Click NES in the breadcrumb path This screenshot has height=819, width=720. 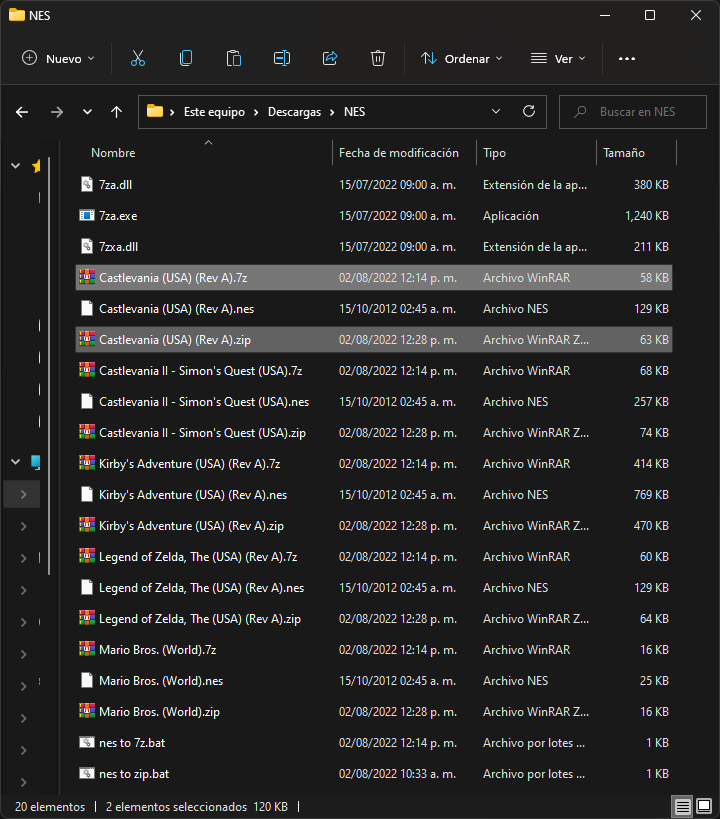click(354, 112)
